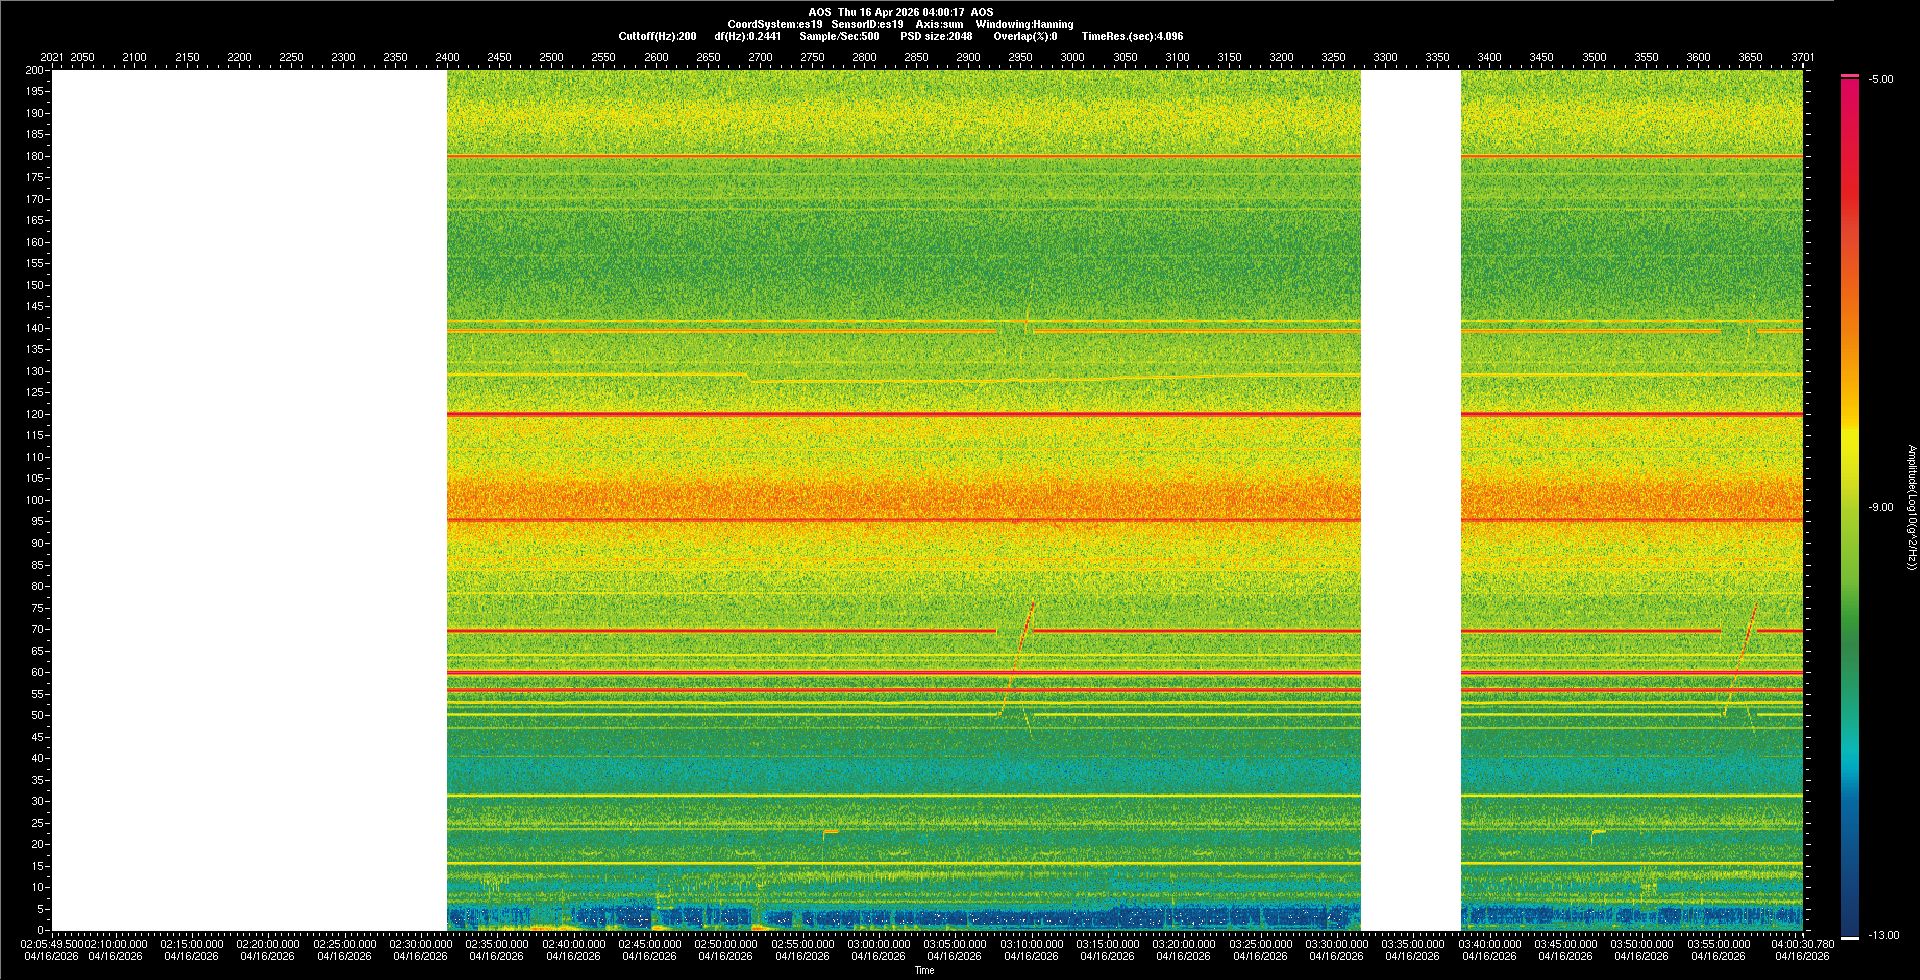Click the 3000 tick on the top axis
The height and width of the screenshot is (980, 1920).
pyautogui.click(x=1072, y=57)
